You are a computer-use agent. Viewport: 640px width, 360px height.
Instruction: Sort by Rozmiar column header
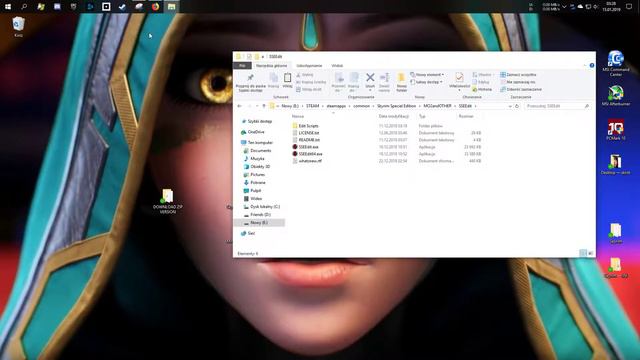click(466, 117)
